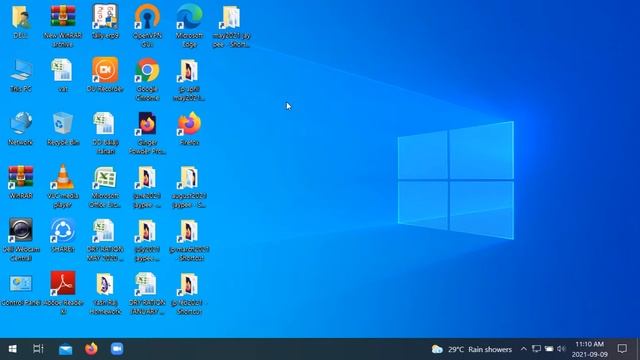This screenshot has width=640, height=360.
Task: Open the network status tray icon
Action: 536,349
